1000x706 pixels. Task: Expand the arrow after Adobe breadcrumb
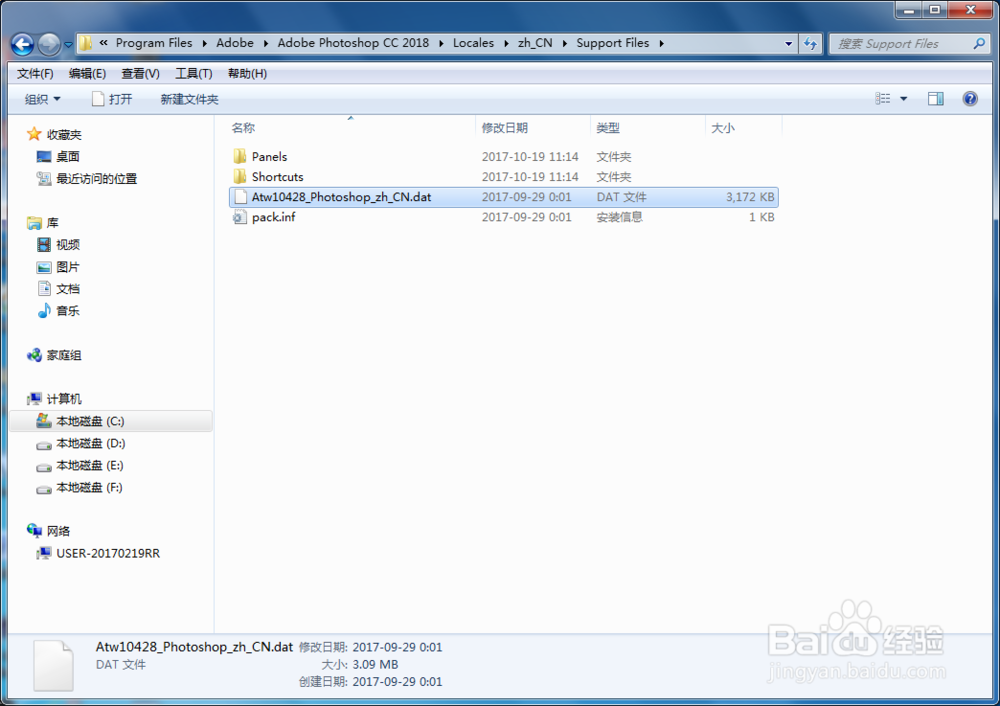pyautogui.click(x=265, y=43)
